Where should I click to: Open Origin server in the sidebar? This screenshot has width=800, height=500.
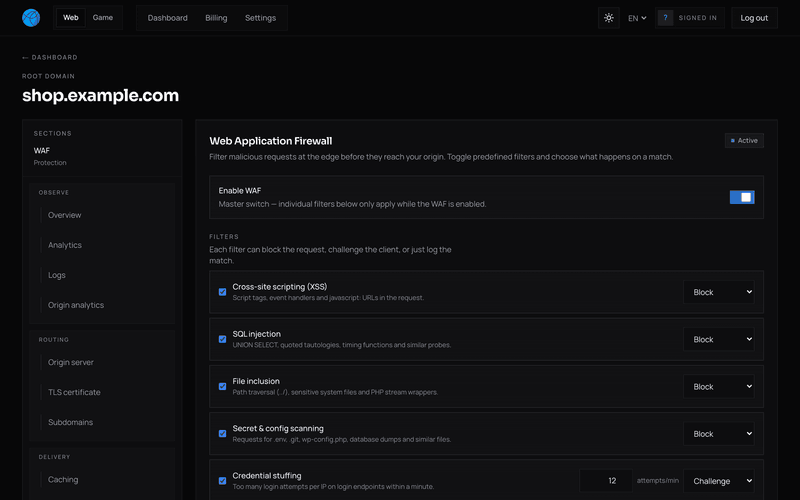tap(71, 362)
